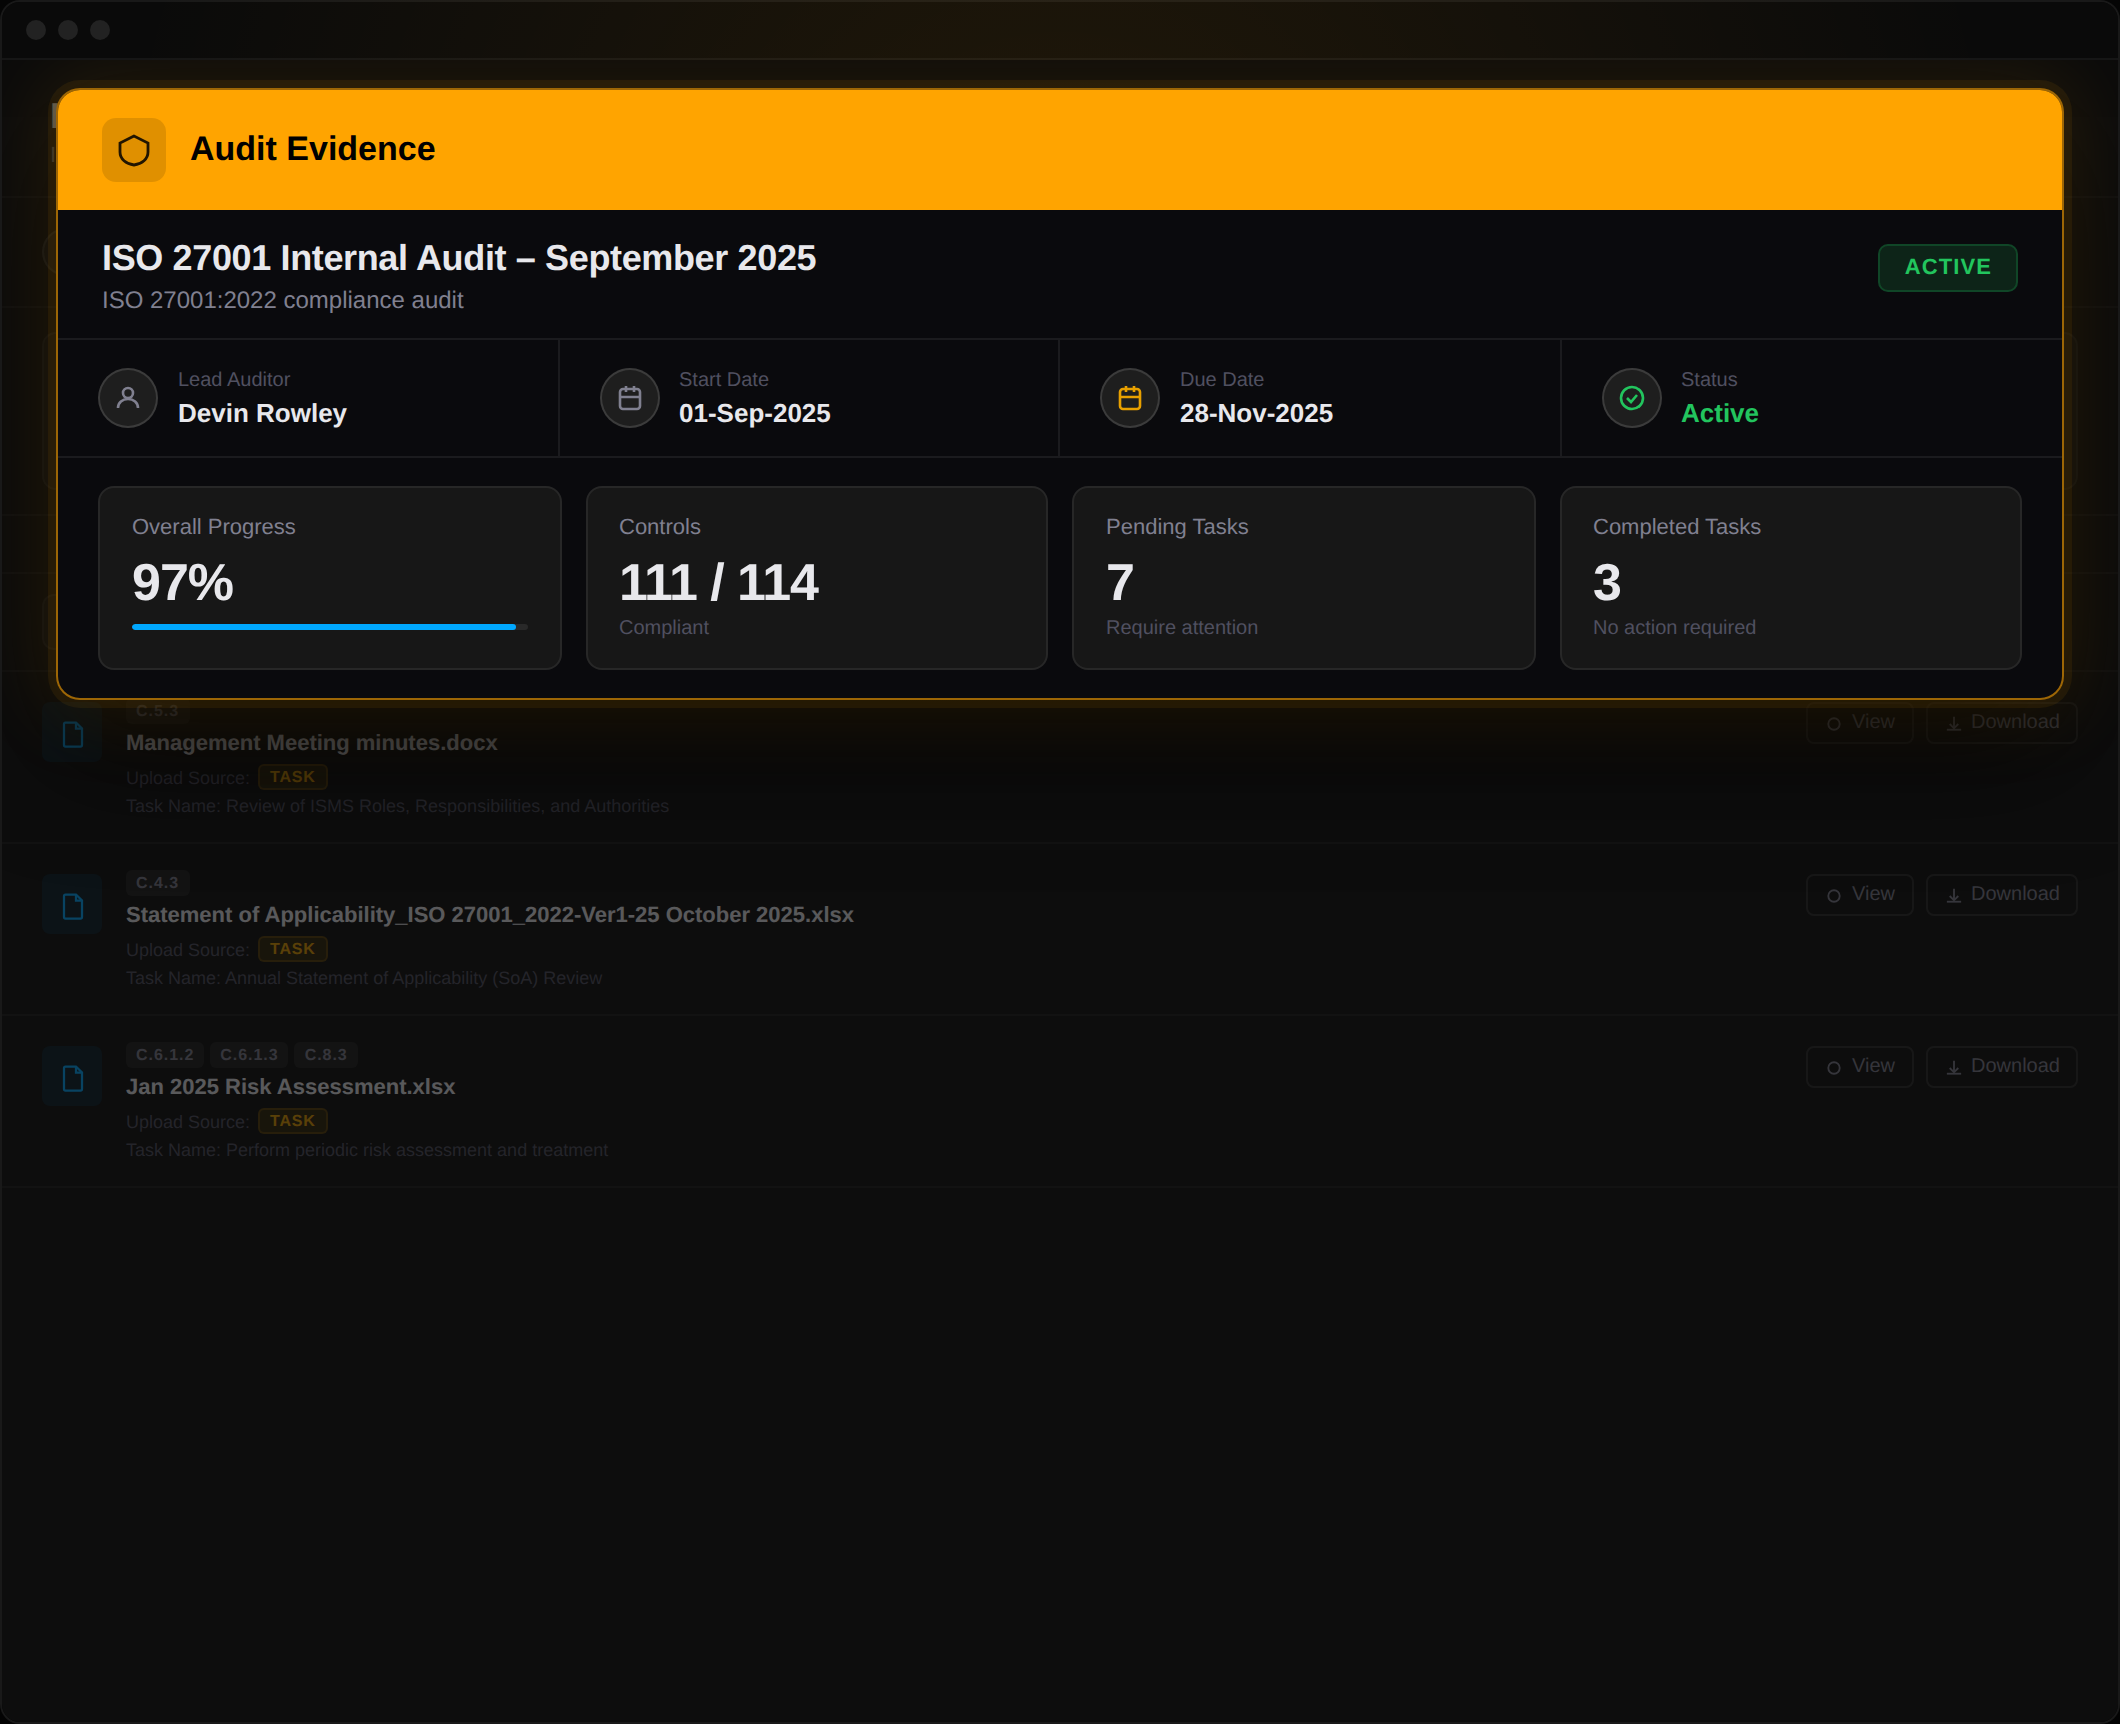Download the Statement of Applicability xlsx
Viewport: 2120px width, 1724px height.
[x=2001, y=894]
